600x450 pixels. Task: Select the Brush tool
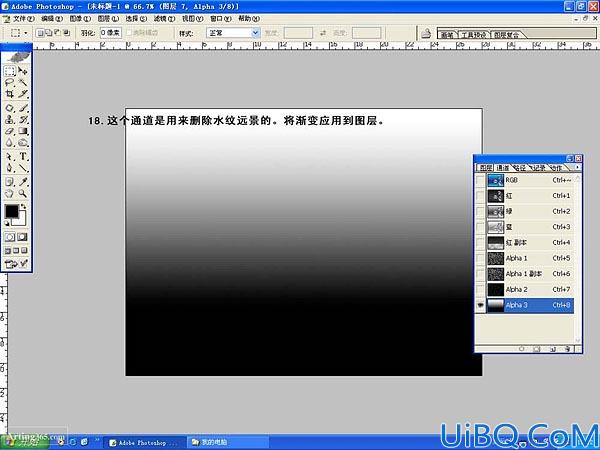point(23,108)
